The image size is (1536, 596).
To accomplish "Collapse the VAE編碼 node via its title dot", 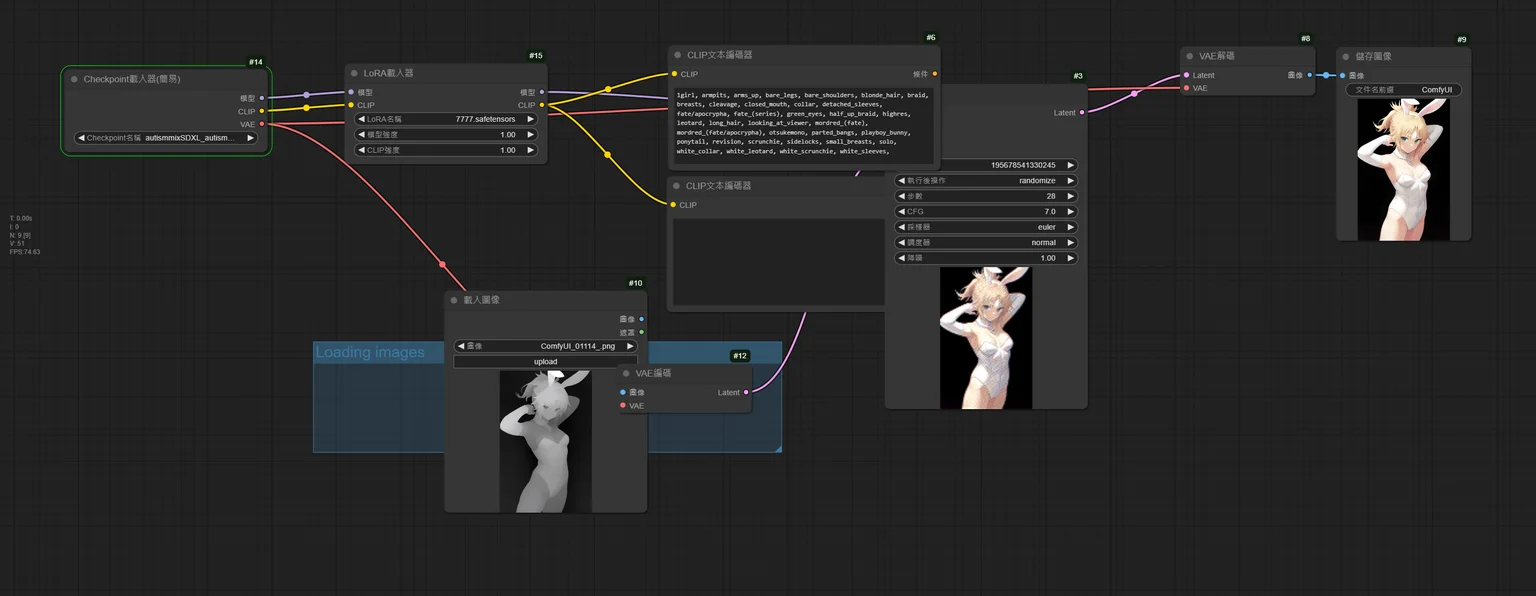I will coord(626,373).
